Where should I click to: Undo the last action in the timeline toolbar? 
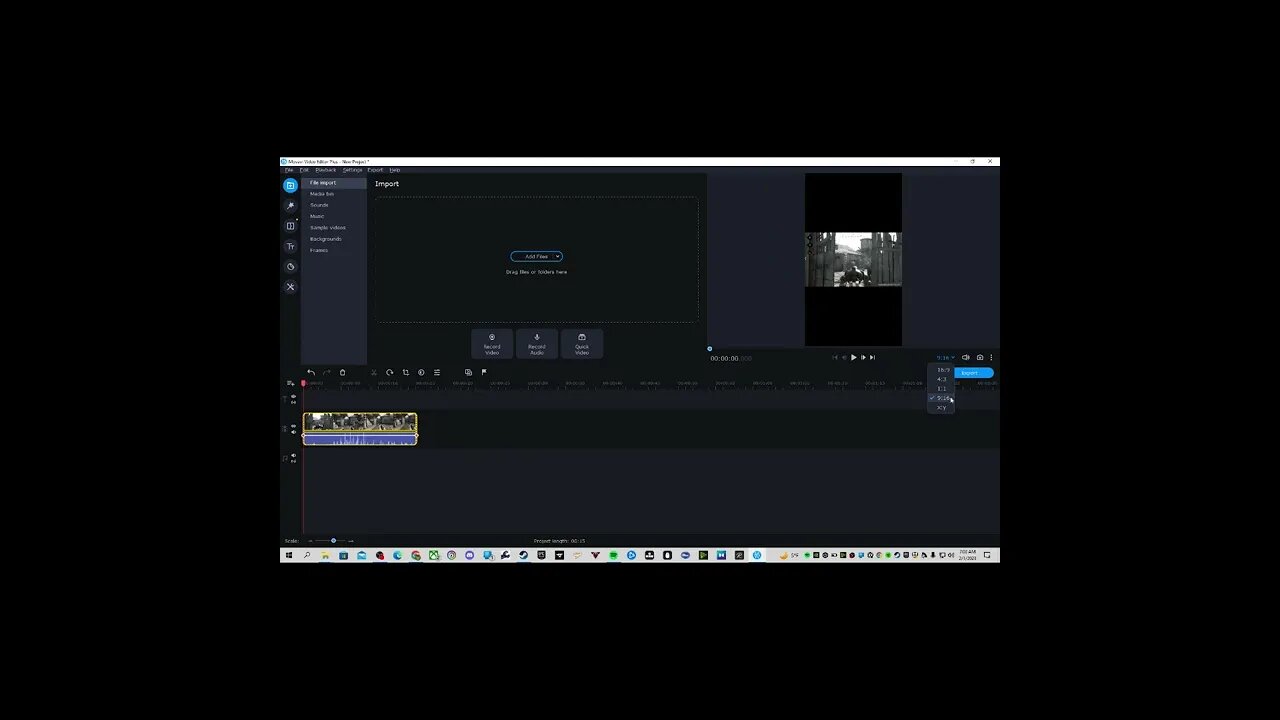pyautogui.click(x=311, y=372)
